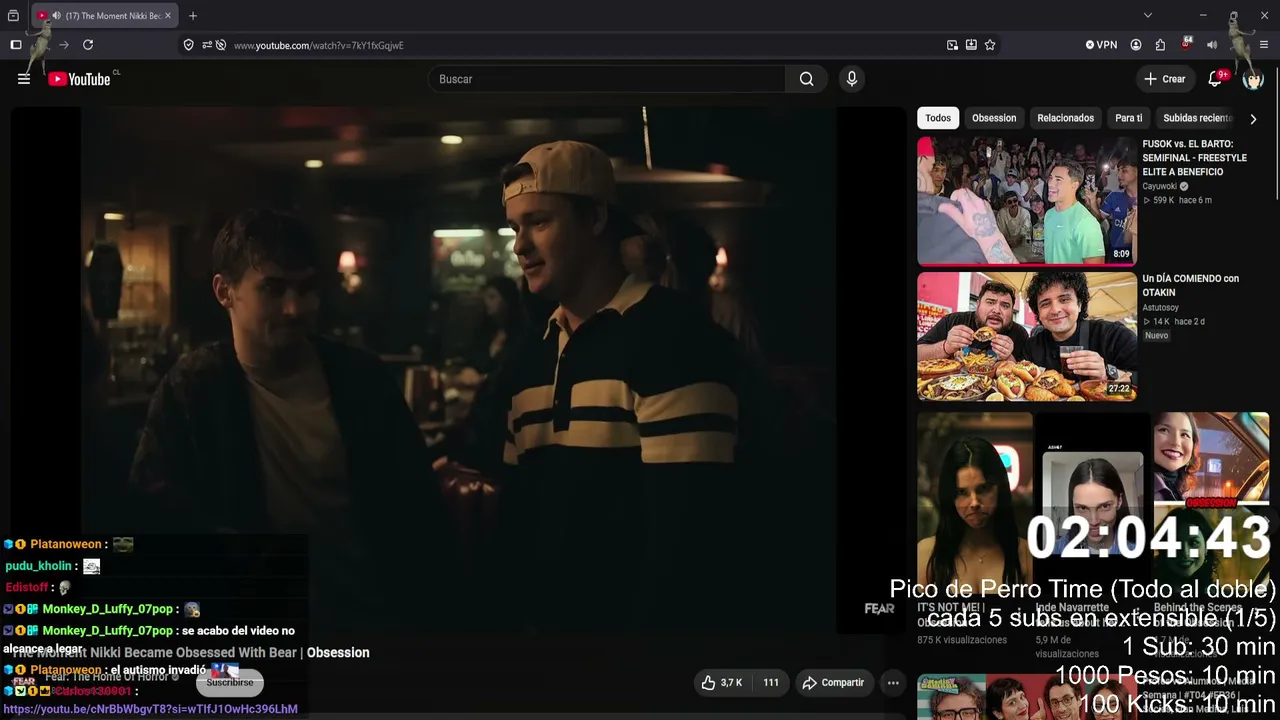Open the 'IT'S NOT ME!' short thumbnail
This screenshot has height=720, width=1280.
click(x=974, y=505)
